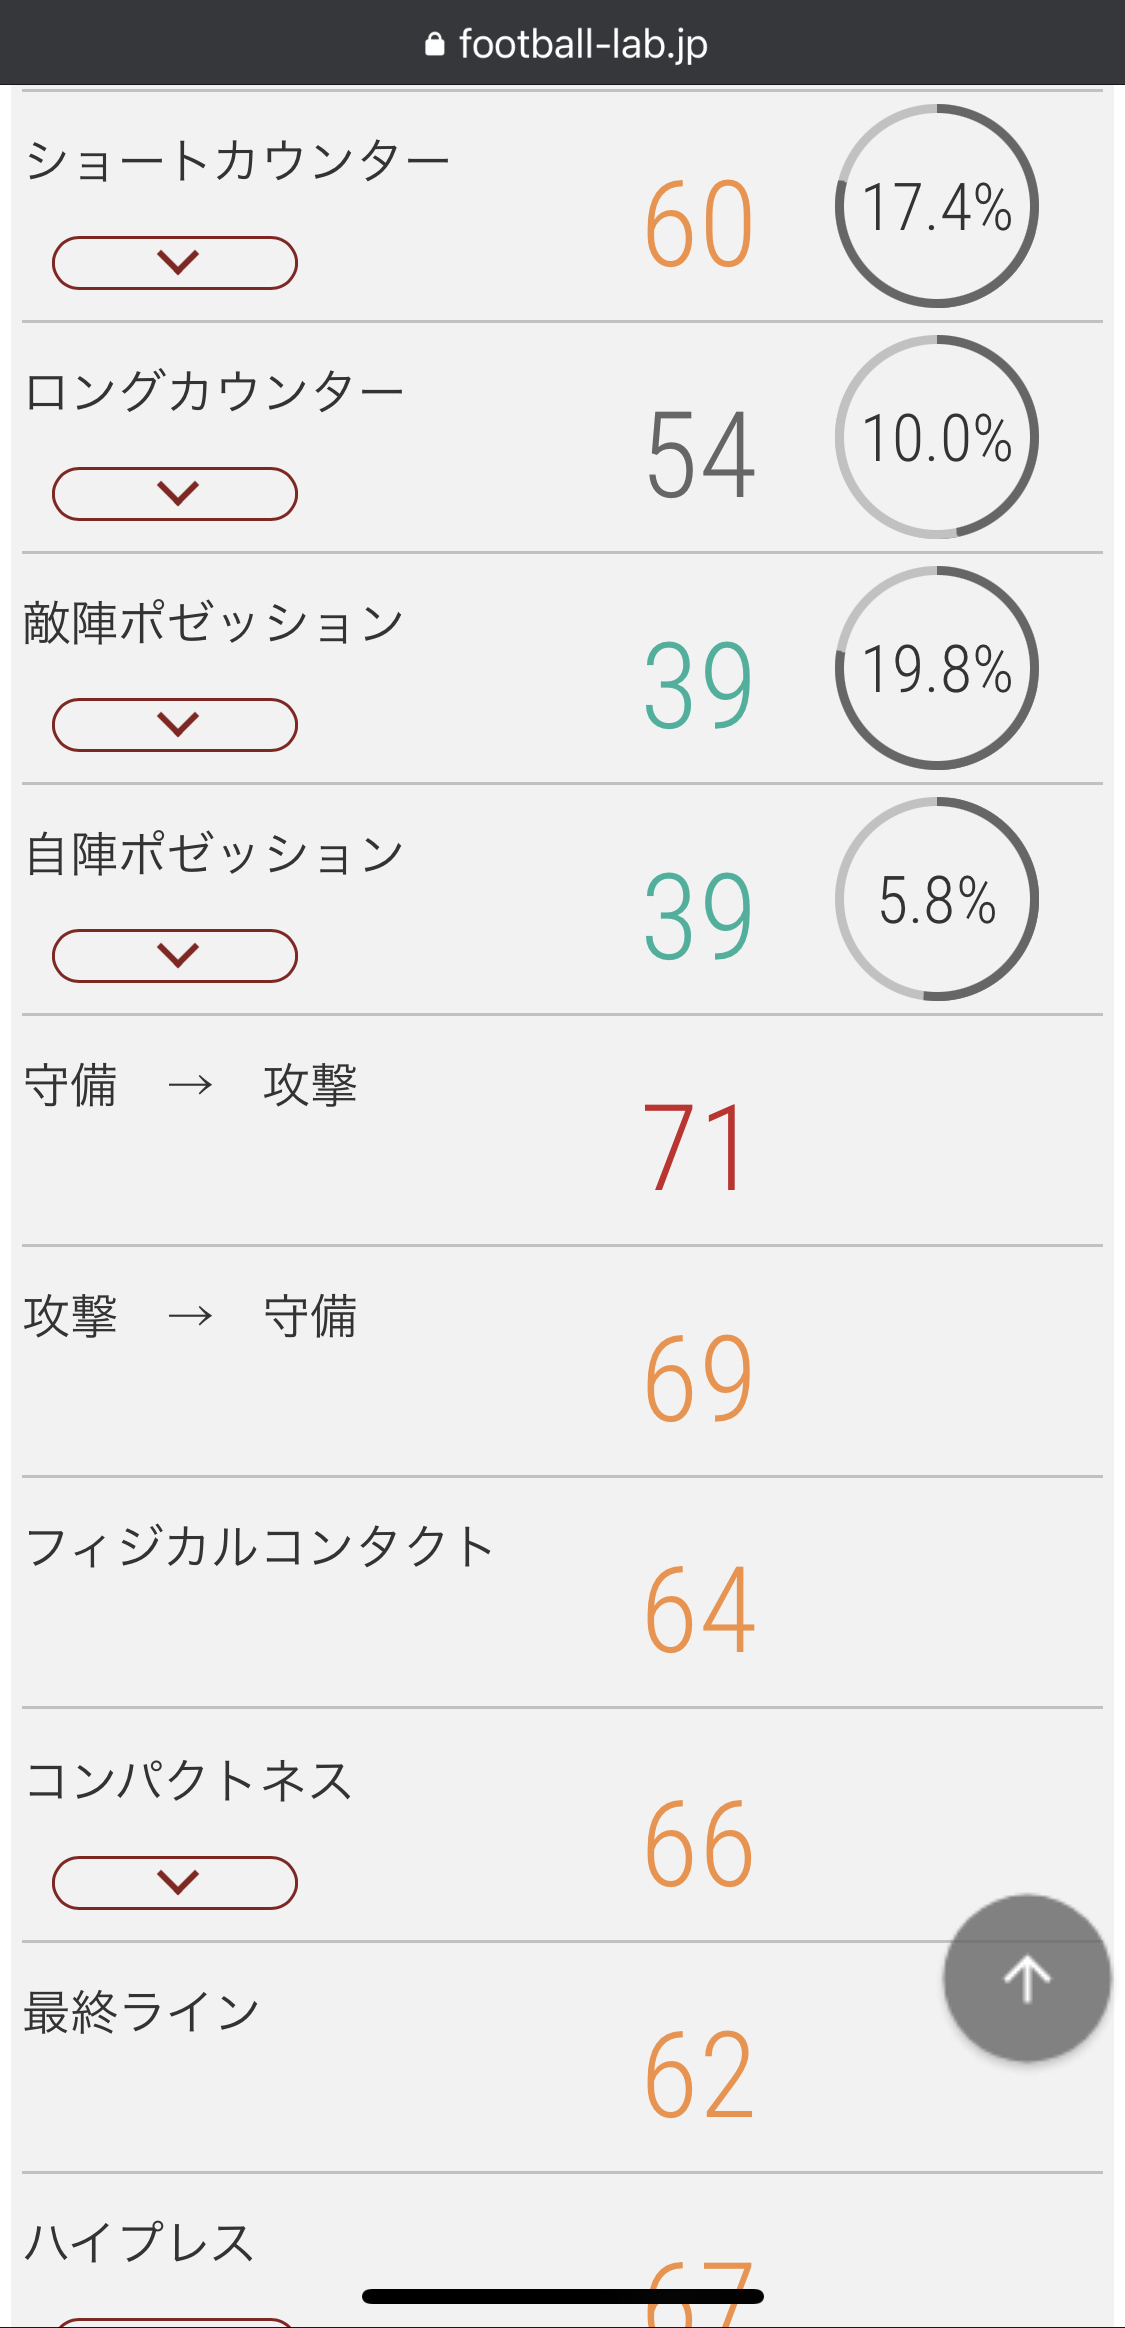Click the 17.4% circular gauge

(x=937, y=206)
